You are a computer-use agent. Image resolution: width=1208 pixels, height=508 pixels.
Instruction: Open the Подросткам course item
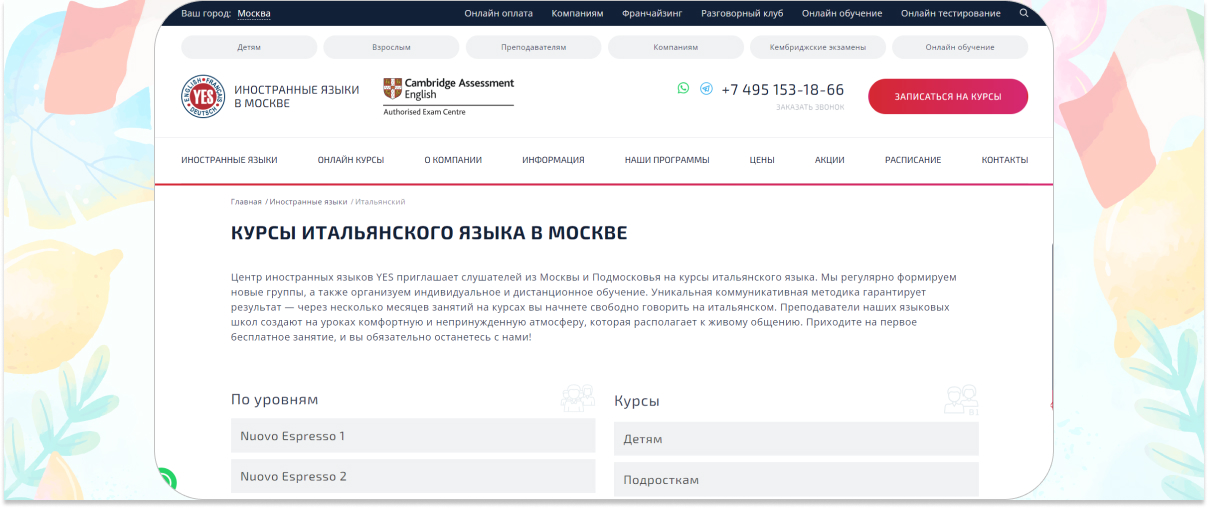795,480
